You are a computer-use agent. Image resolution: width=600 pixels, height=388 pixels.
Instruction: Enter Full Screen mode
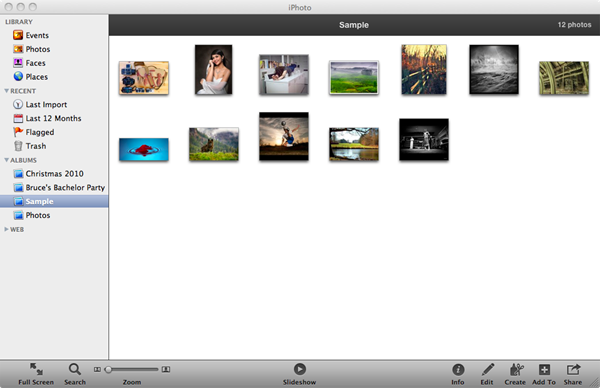tap(36, 373)
